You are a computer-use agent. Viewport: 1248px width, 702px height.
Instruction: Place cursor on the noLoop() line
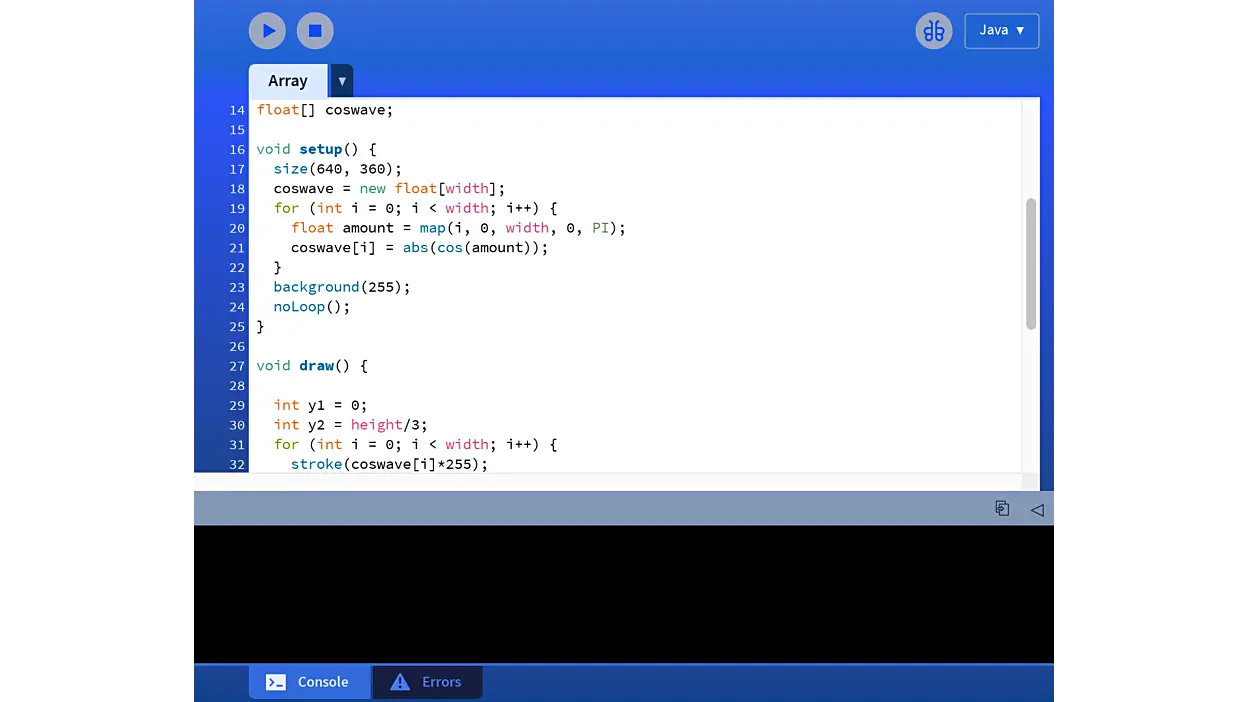pyautogui.click(x=312, y=307)
